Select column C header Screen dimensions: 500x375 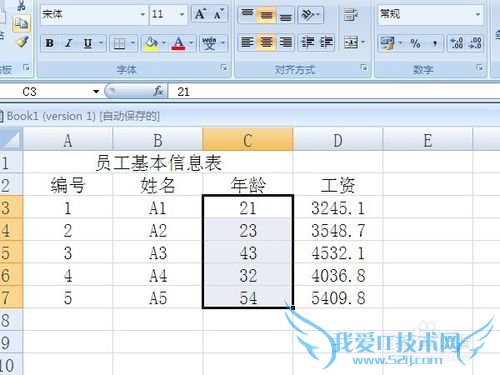[x=248, y=140]
